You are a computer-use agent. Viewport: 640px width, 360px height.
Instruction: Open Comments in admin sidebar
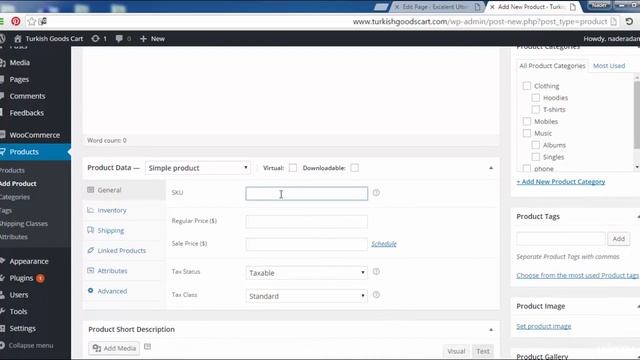pyautogui.click(x=27, y=96)
